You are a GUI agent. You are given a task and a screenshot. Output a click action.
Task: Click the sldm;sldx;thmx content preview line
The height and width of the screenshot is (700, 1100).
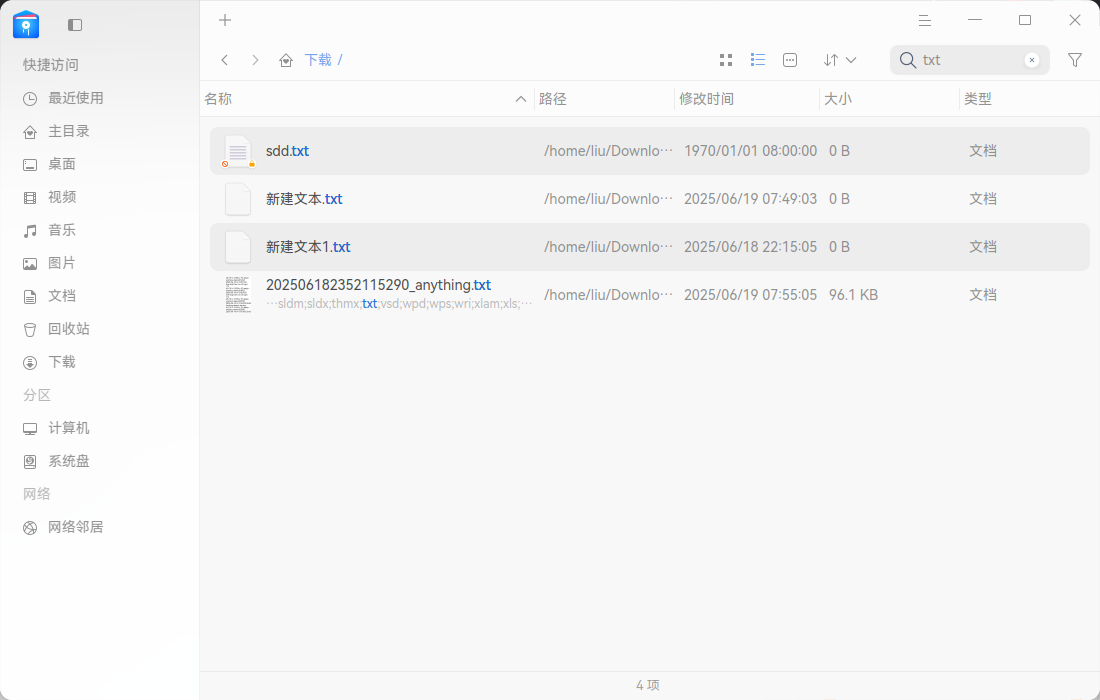click(399, 304)
